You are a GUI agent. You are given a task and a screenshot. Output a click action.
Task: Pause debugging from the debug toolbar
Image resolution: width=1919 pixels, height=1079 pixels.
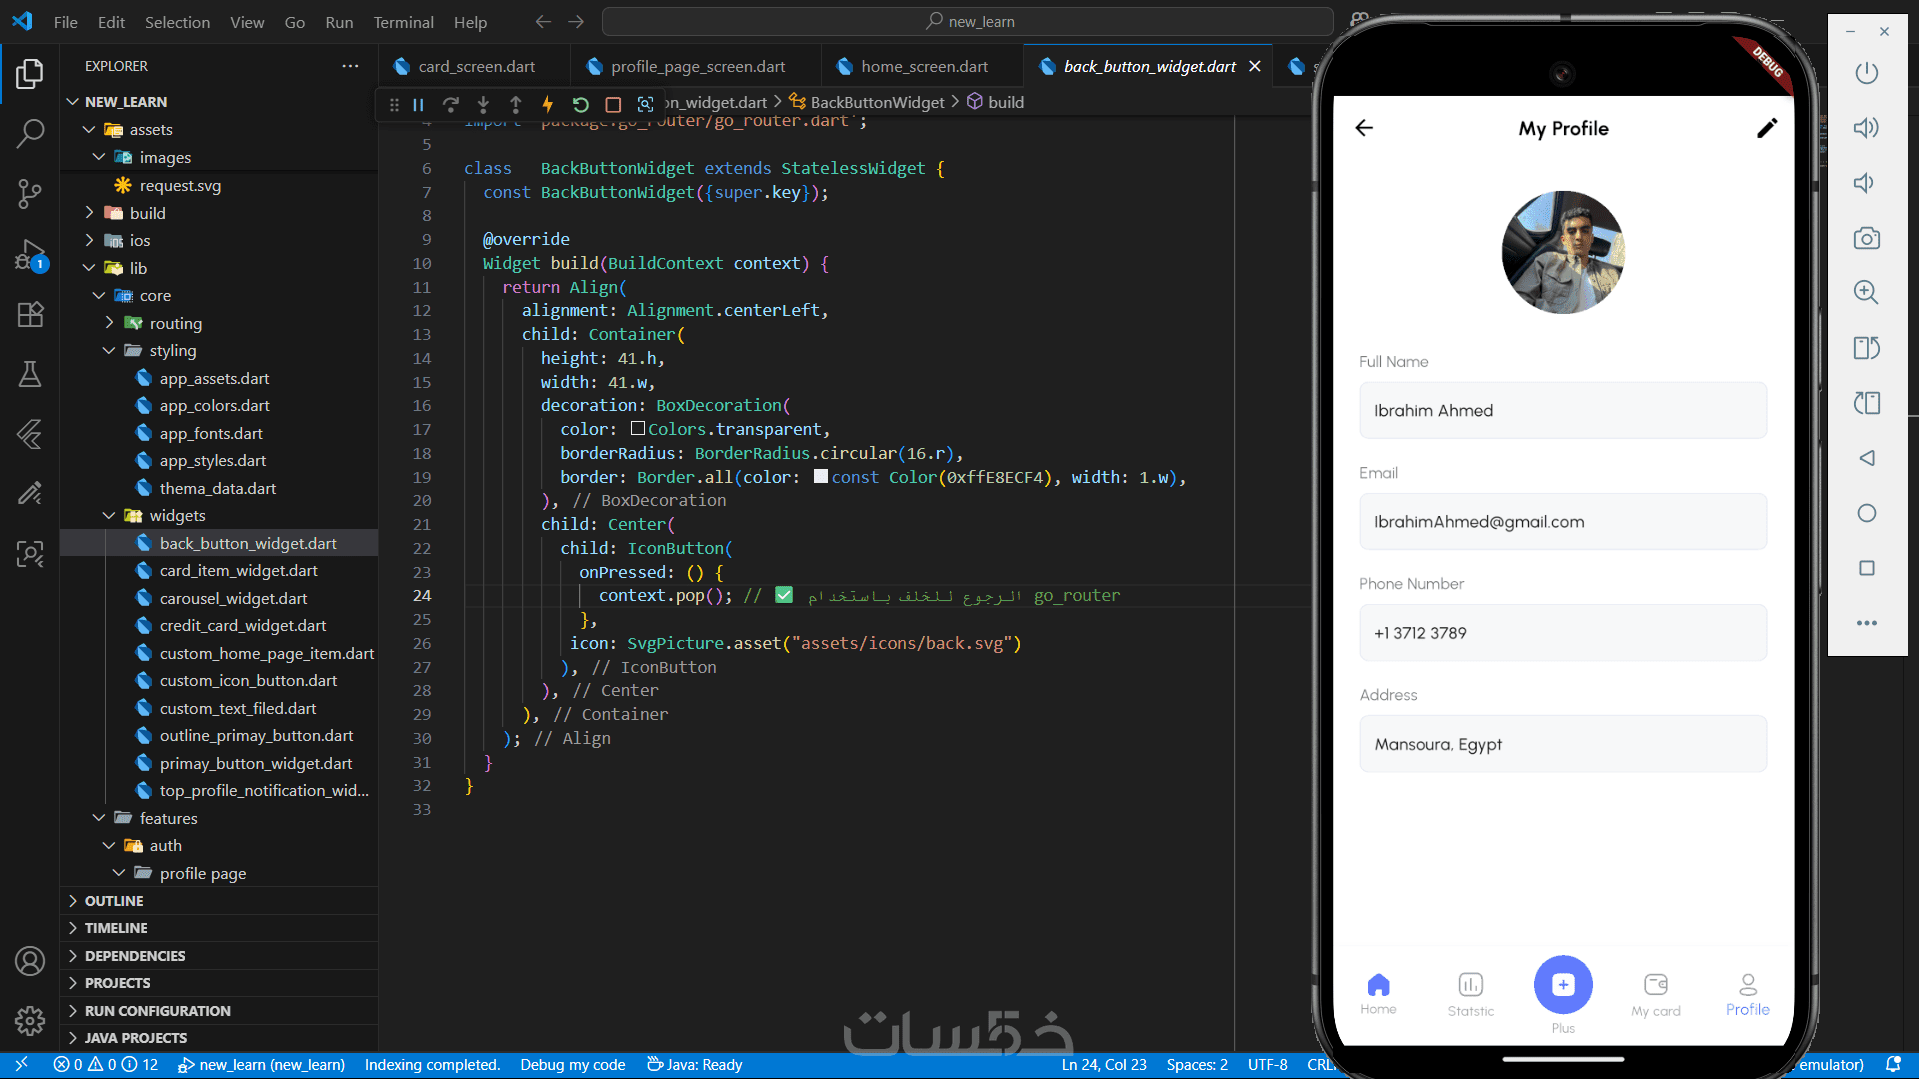click(x=419, y=104)
